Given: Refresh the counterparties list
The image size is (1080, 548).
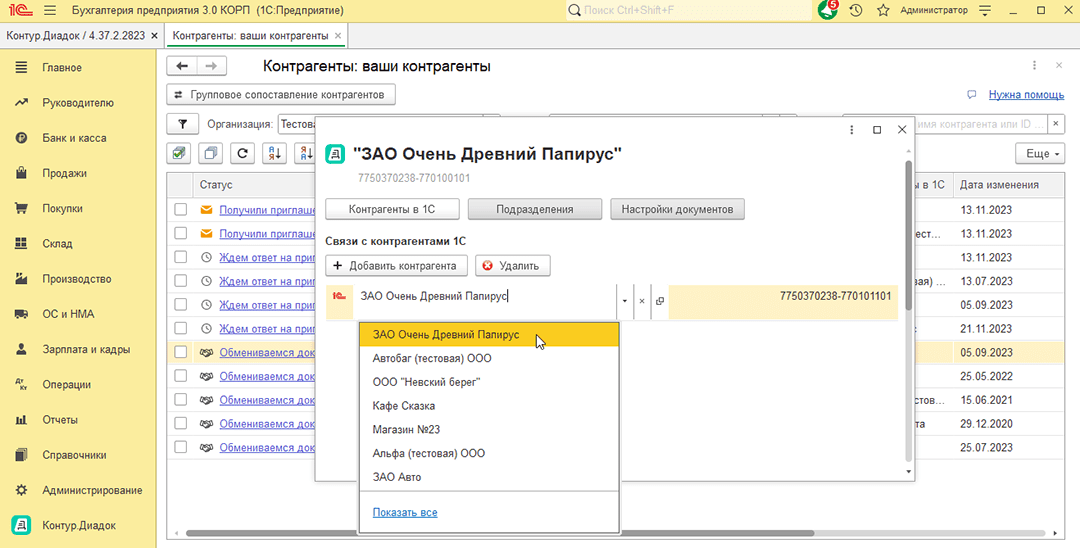Looking at the screenshot, I should click(242, 154).
